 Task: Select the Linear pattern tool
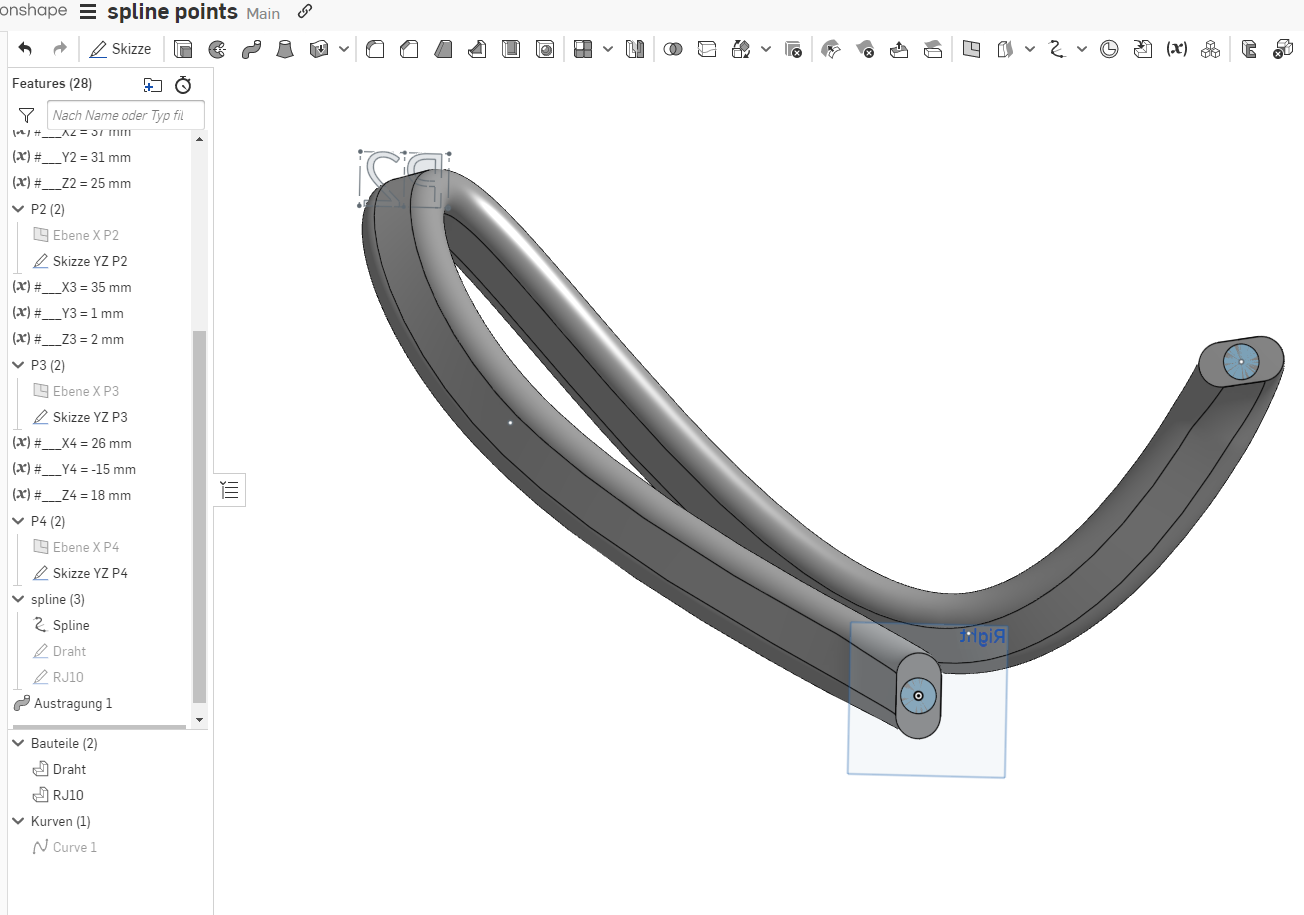[x=583, y=49]
